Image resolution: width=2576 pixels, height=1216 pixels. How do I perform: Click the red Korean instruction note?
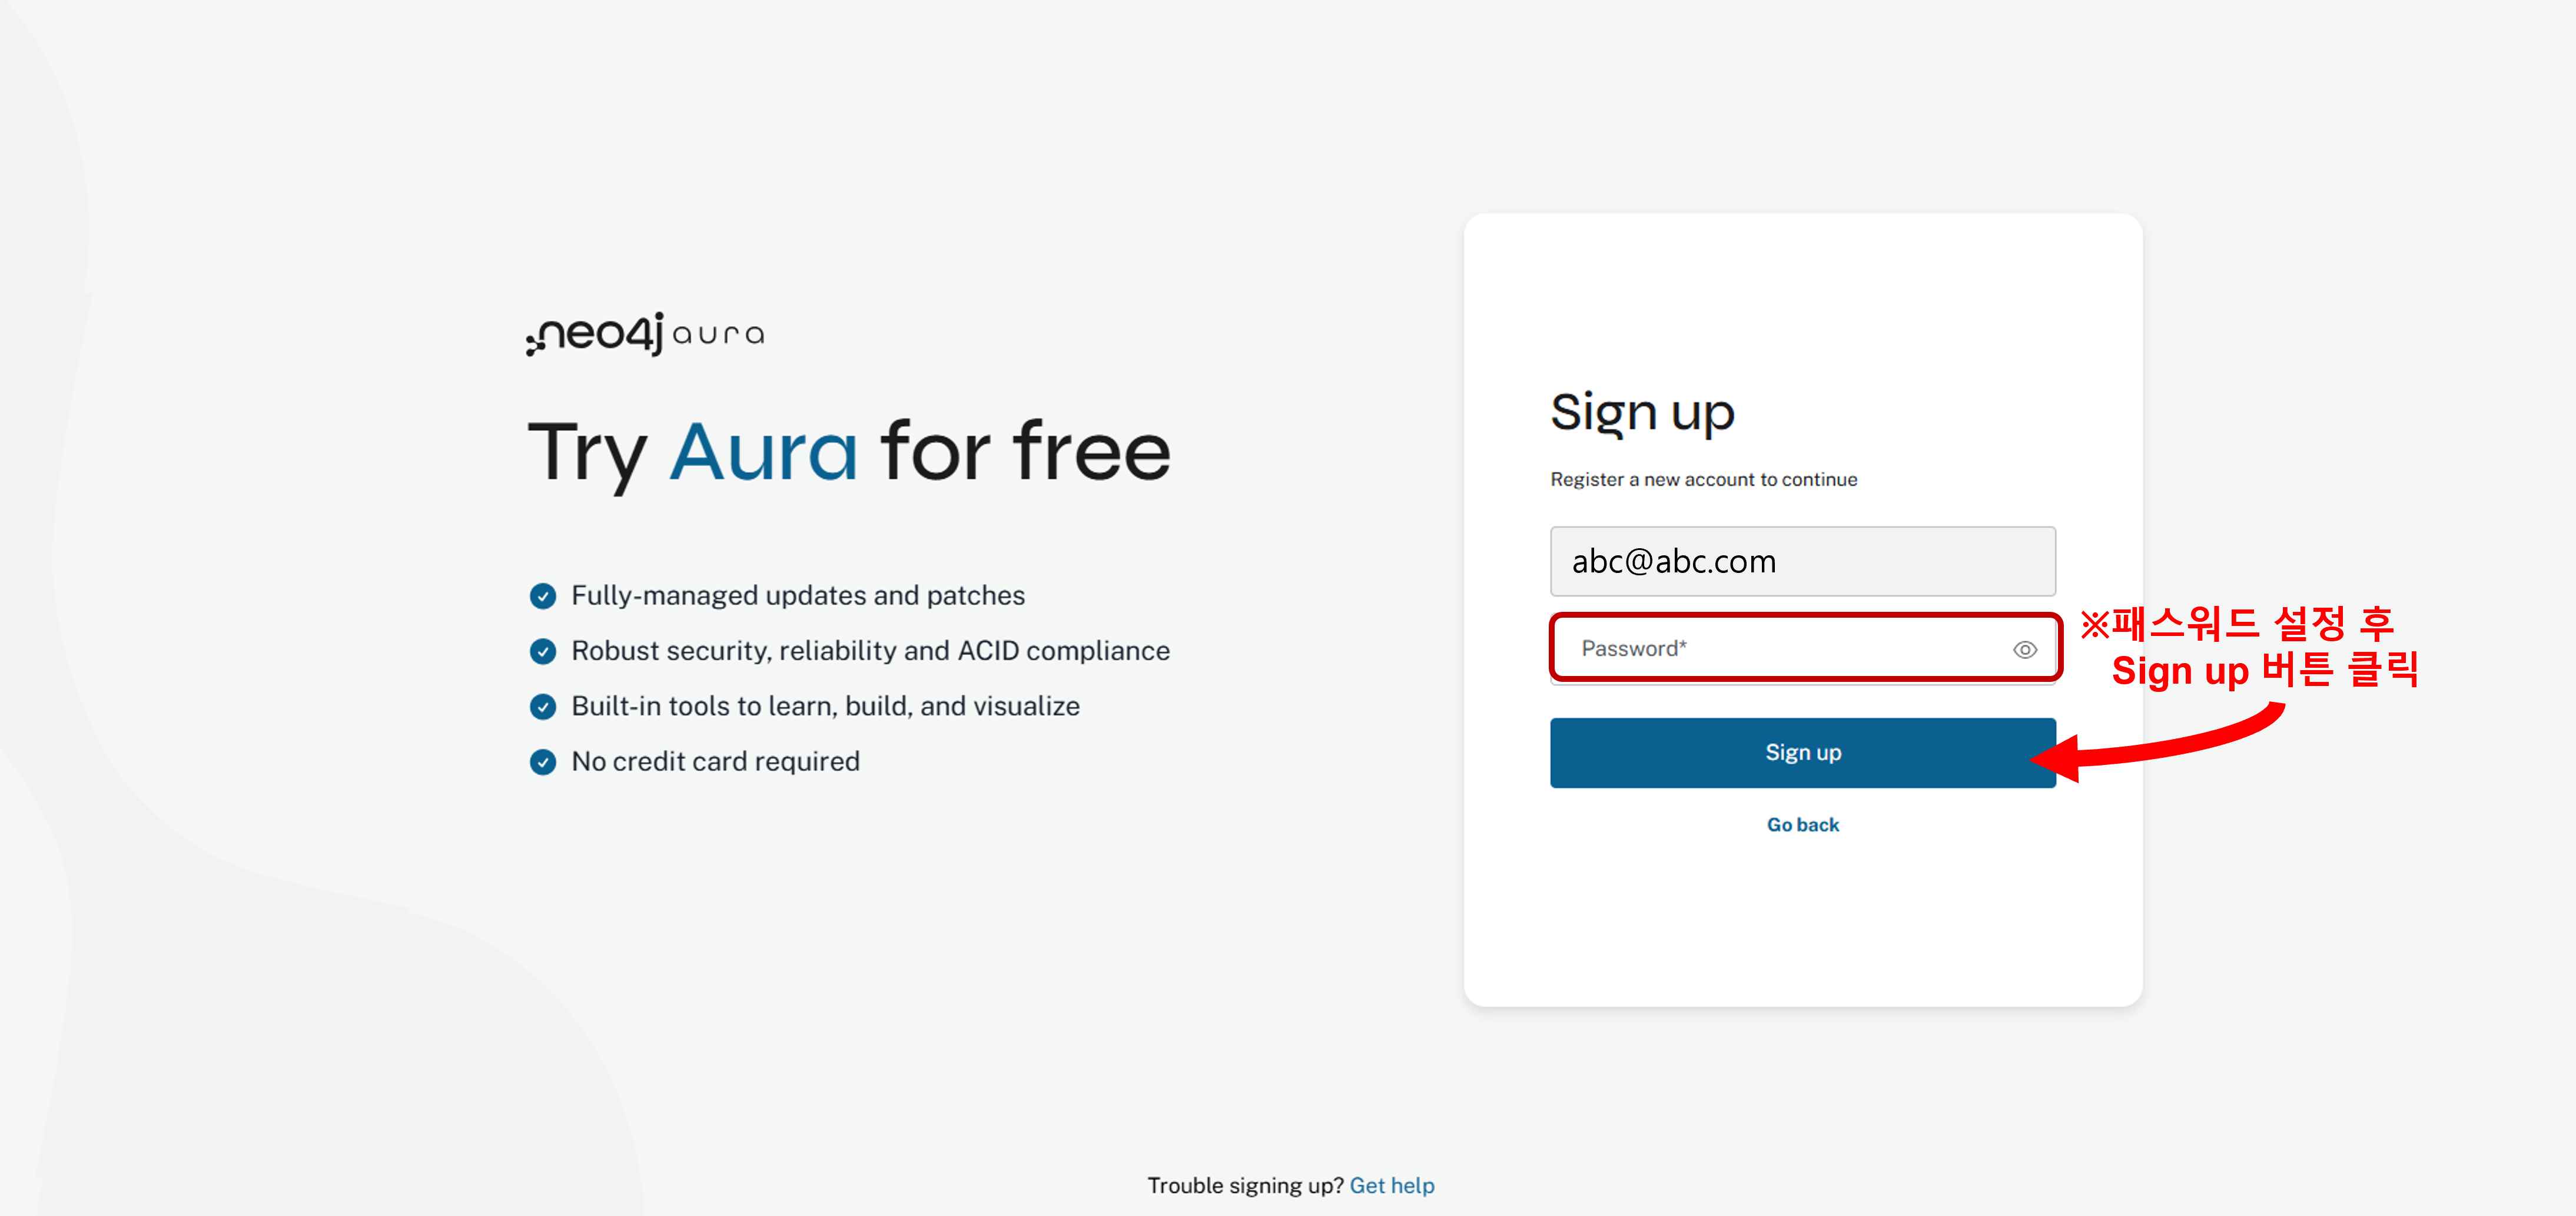coord(2250,647)
